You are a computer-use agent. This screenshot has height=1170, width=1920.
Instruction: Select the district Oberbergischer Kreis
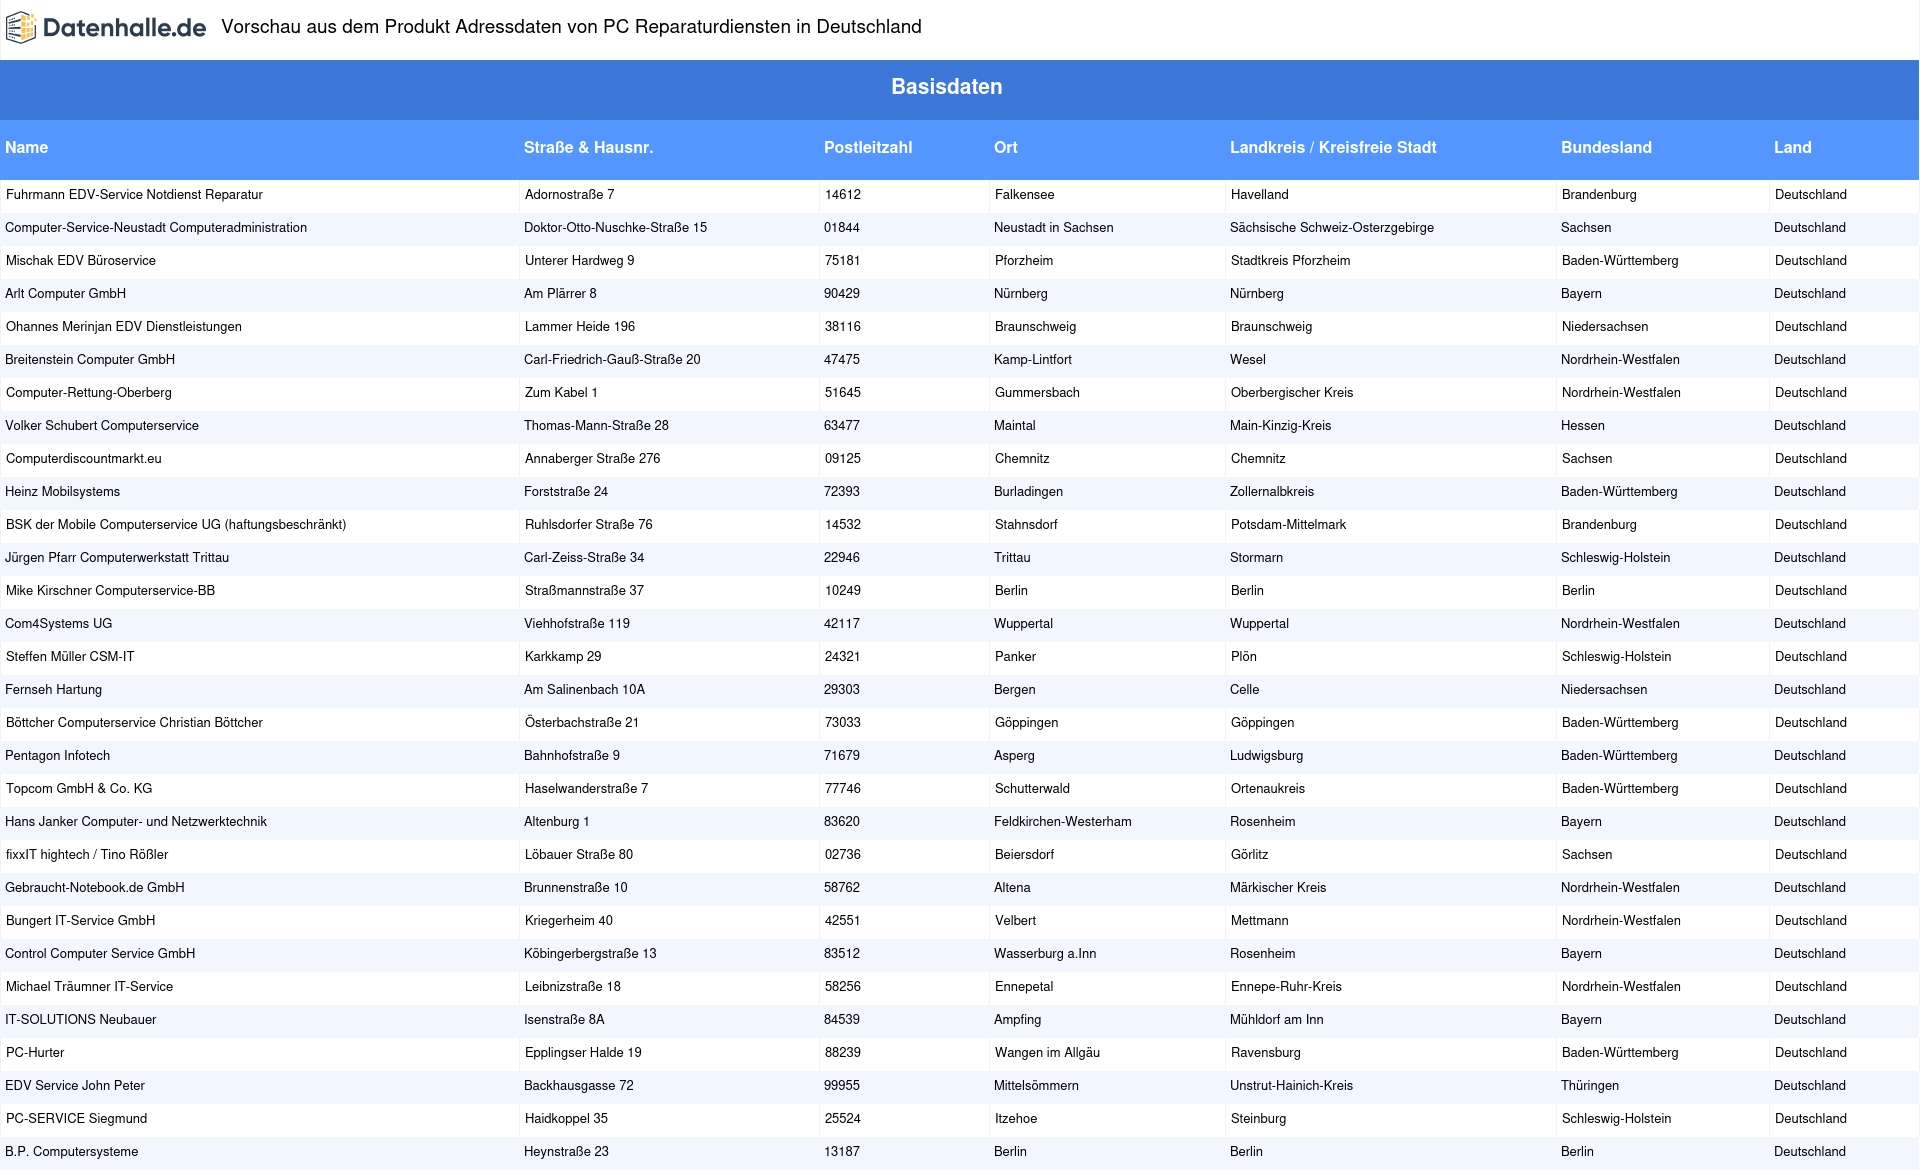coord(1292,393)
